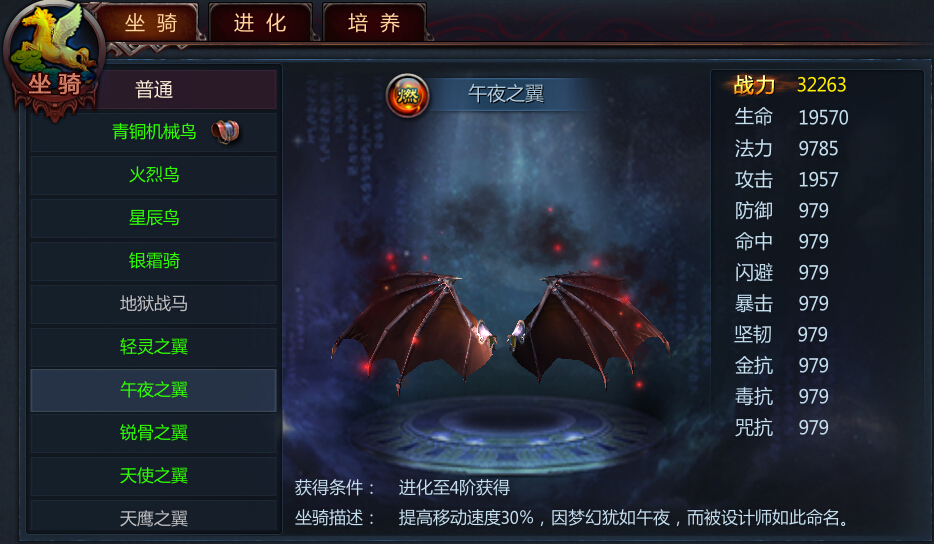The image size is (934, 544).
Task: Select the 银霜骑 mount
Action: (x=154, y=260)
